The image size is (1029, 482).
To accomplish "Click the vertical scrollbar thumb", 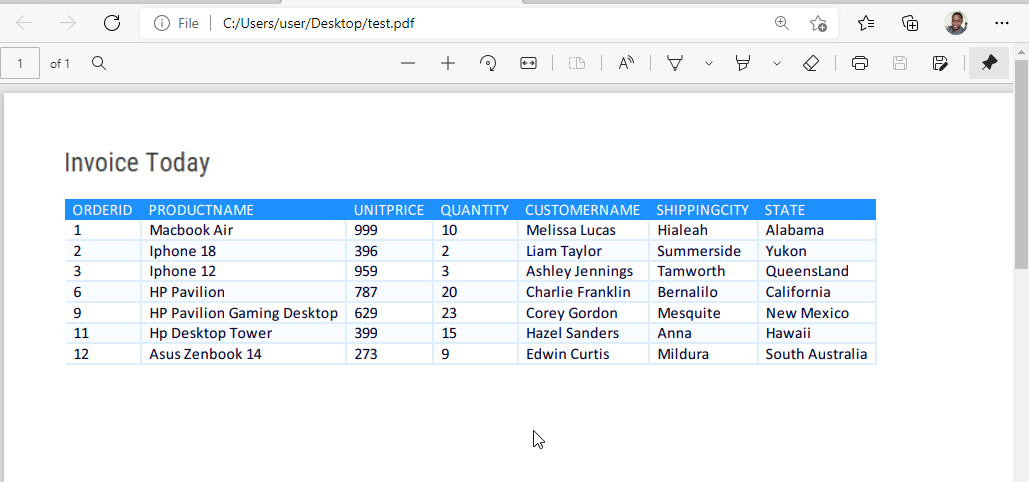I will 1021,164.
